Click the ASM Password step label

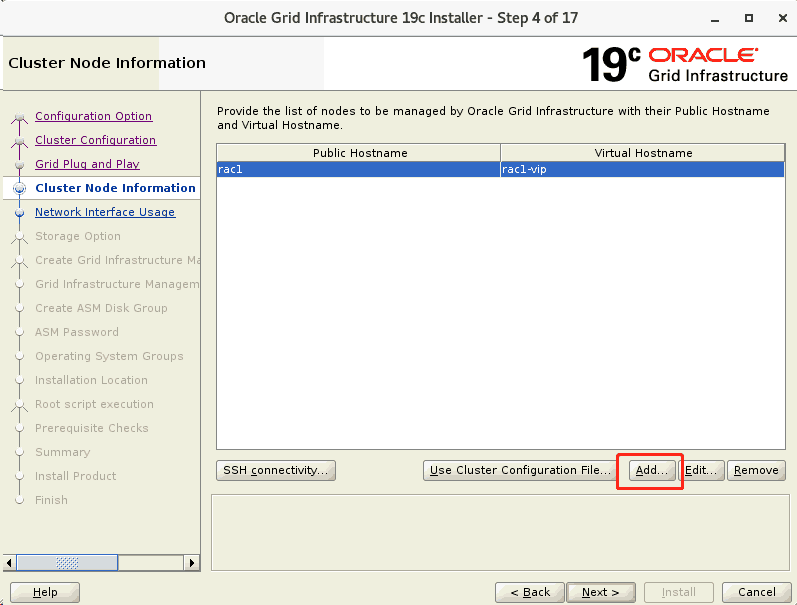pos(77,332)
